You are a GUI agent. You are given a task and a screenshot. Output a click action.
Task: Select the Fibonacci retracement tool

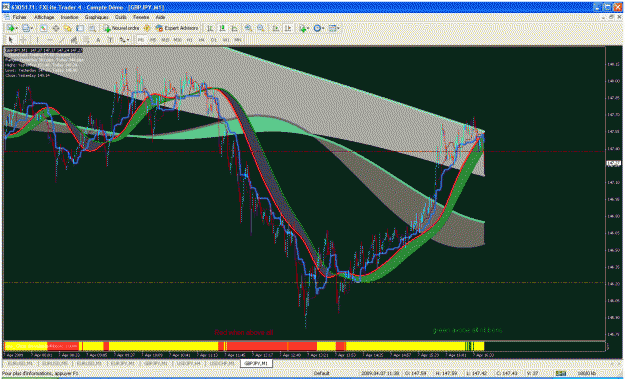pyautogui.click(x=86, y=39)
